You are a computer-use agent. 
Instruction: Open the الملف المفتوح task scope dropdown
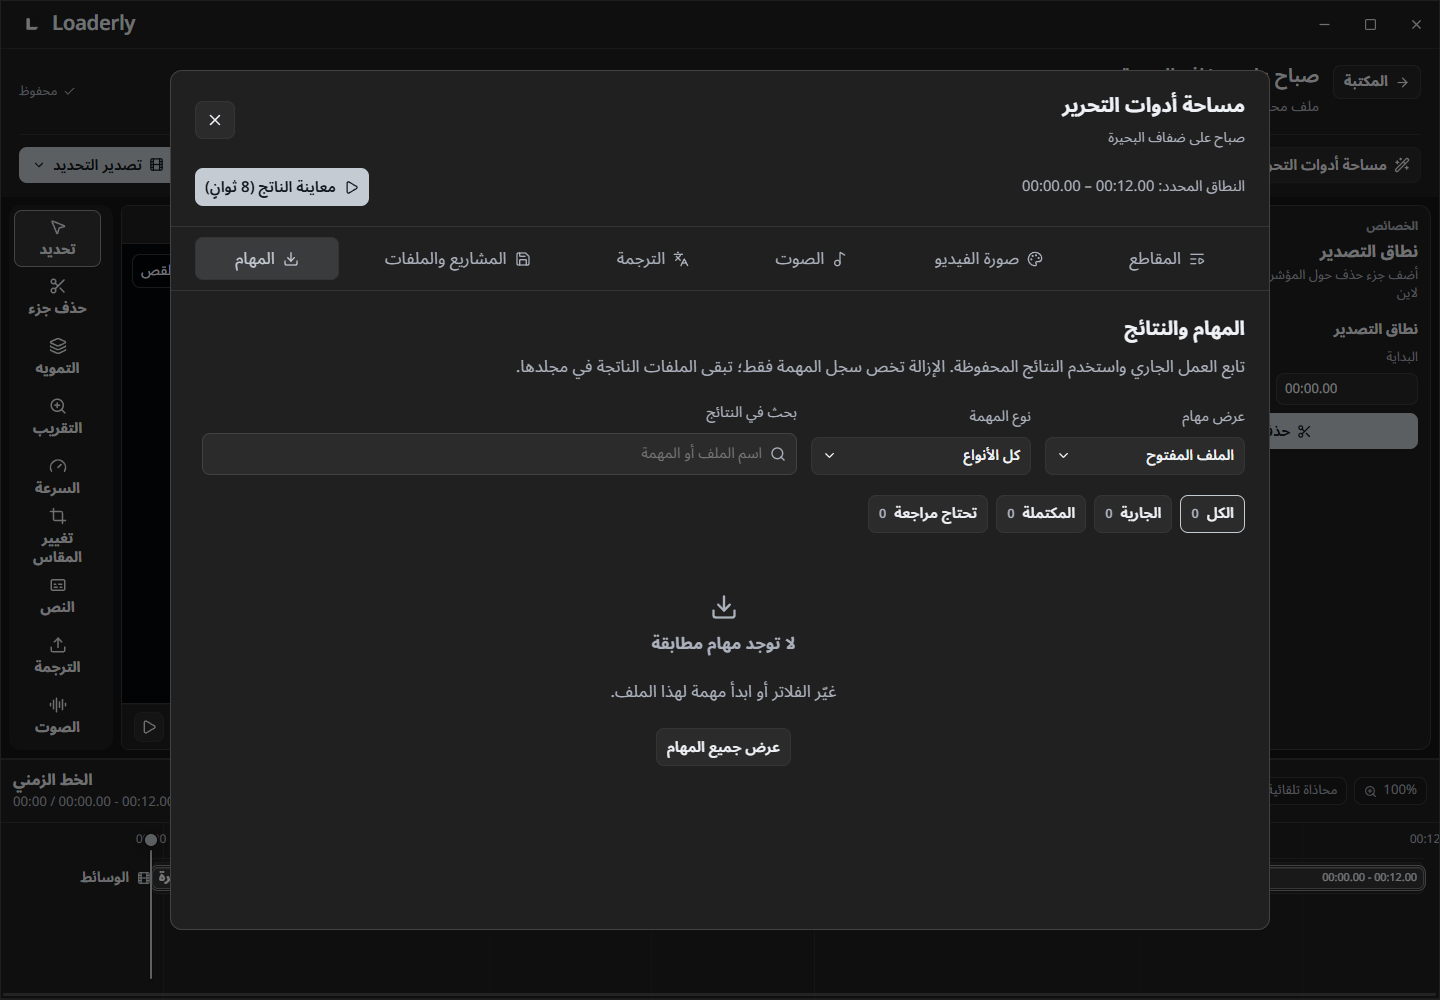point(1145,456)
